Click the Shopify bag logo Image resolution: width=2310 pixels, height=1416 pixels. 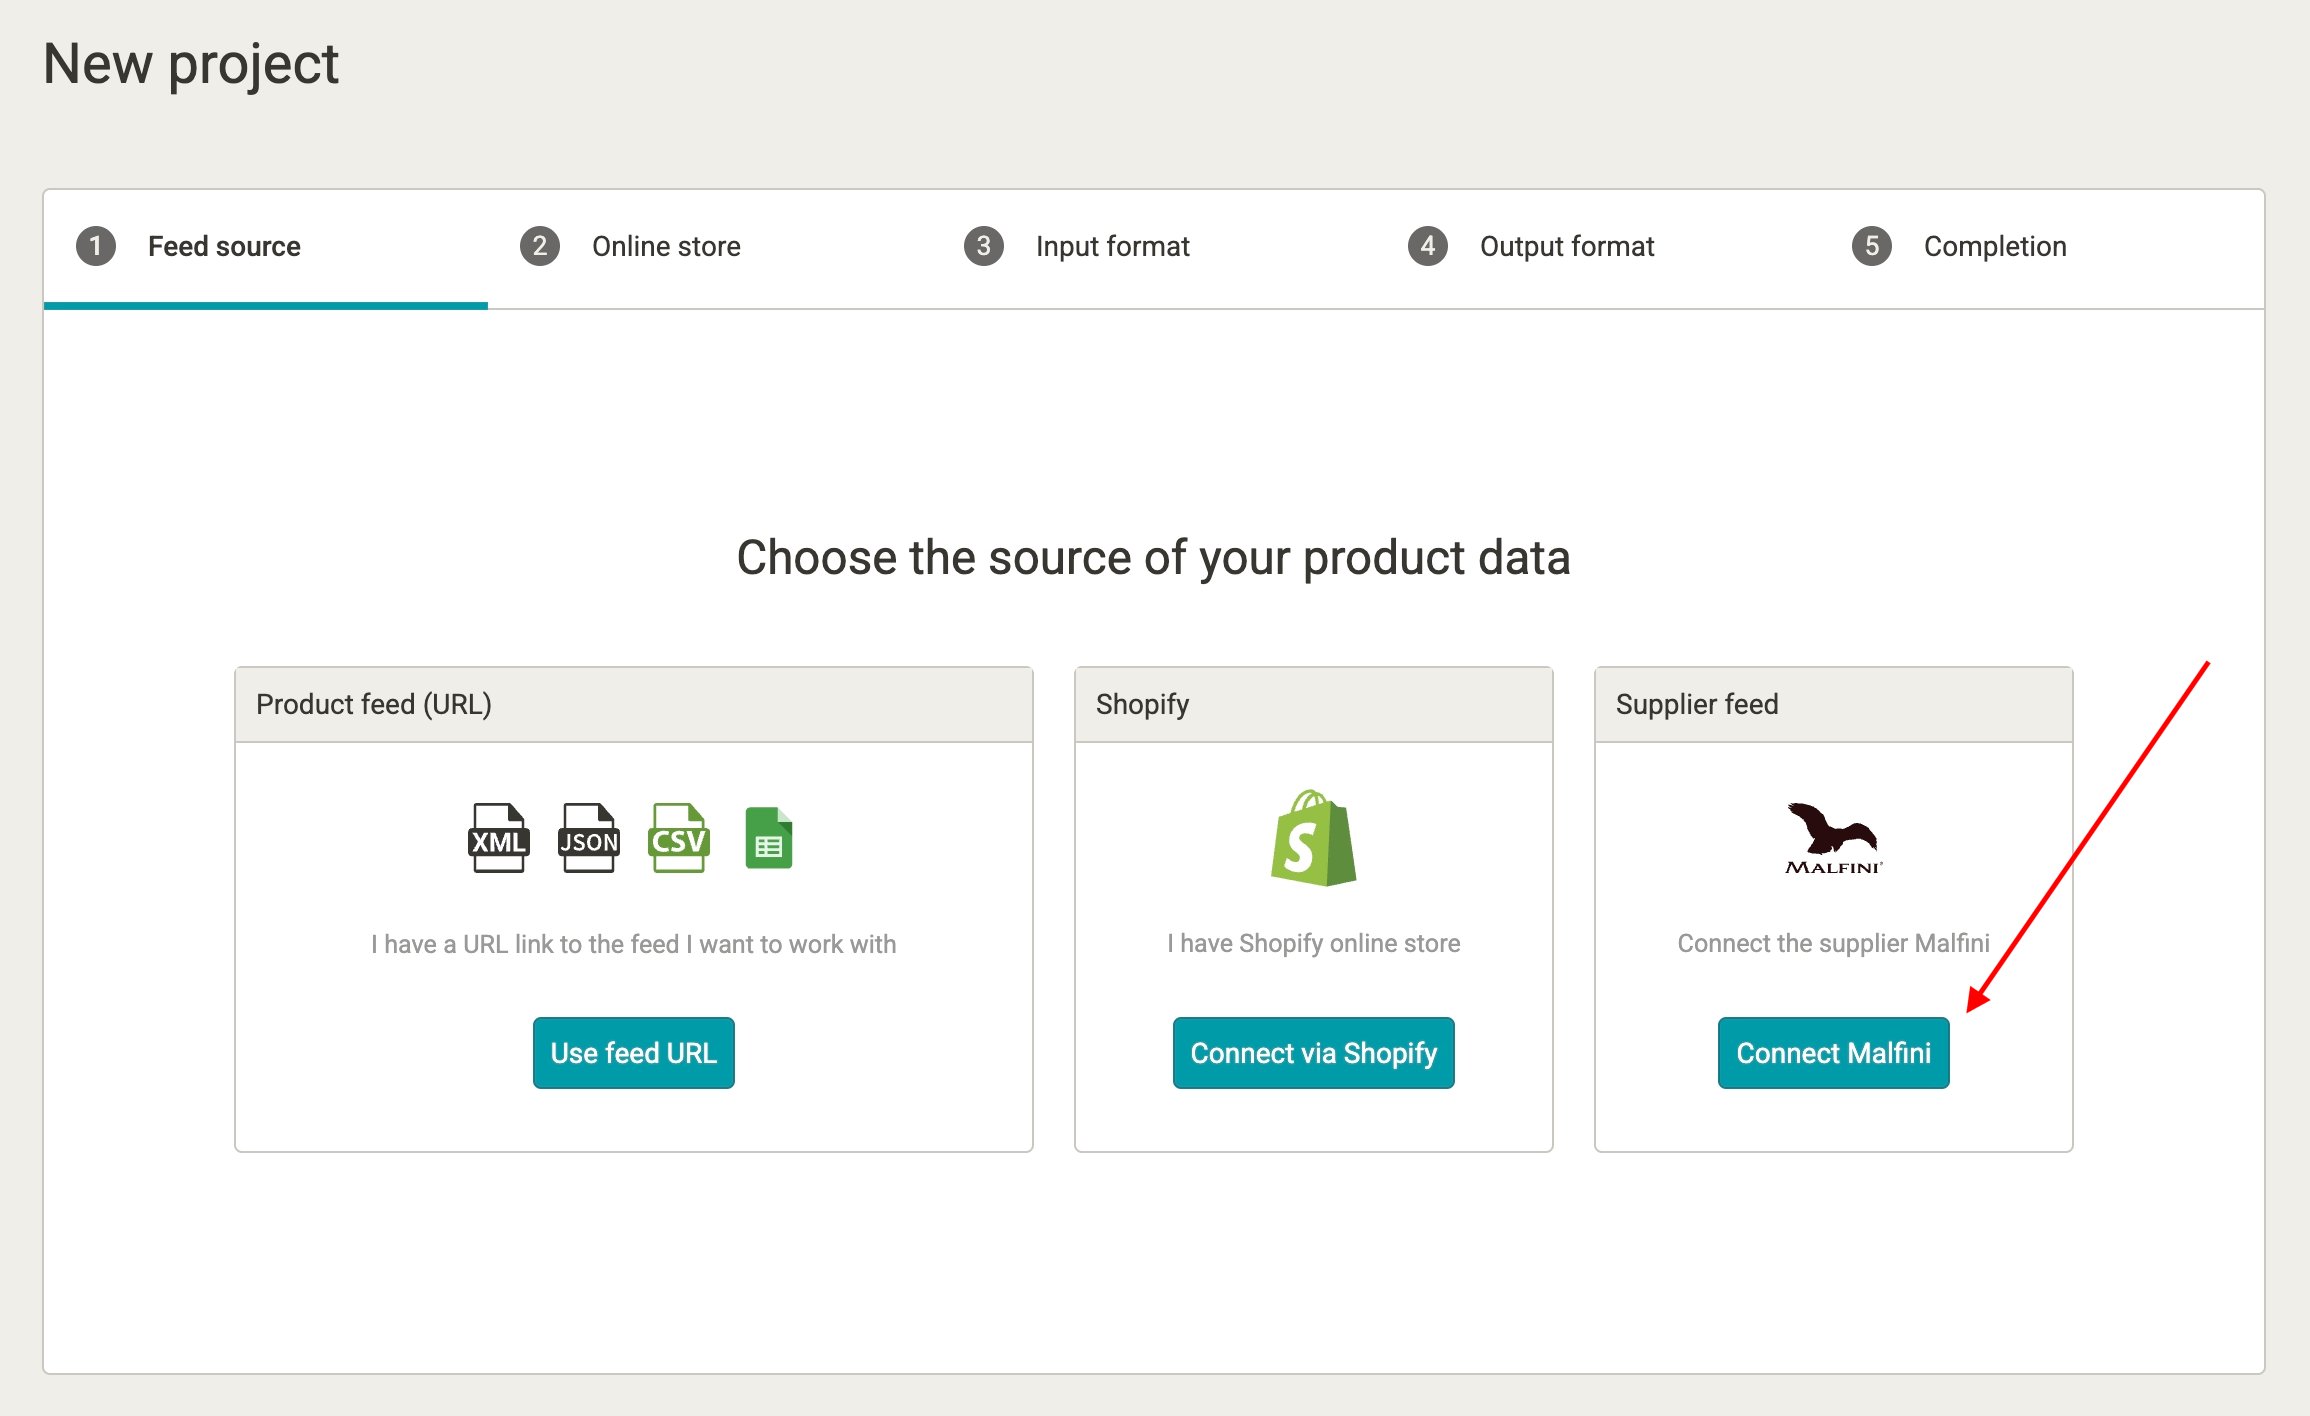[x=1313, y=838]
